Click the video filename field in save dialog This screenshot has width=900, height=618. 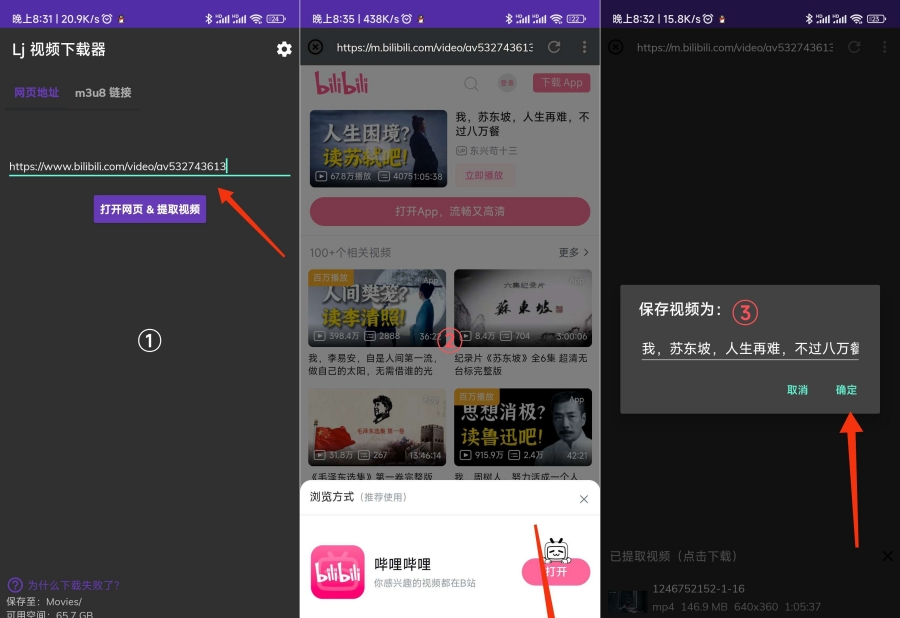click(x=749, y=349)
